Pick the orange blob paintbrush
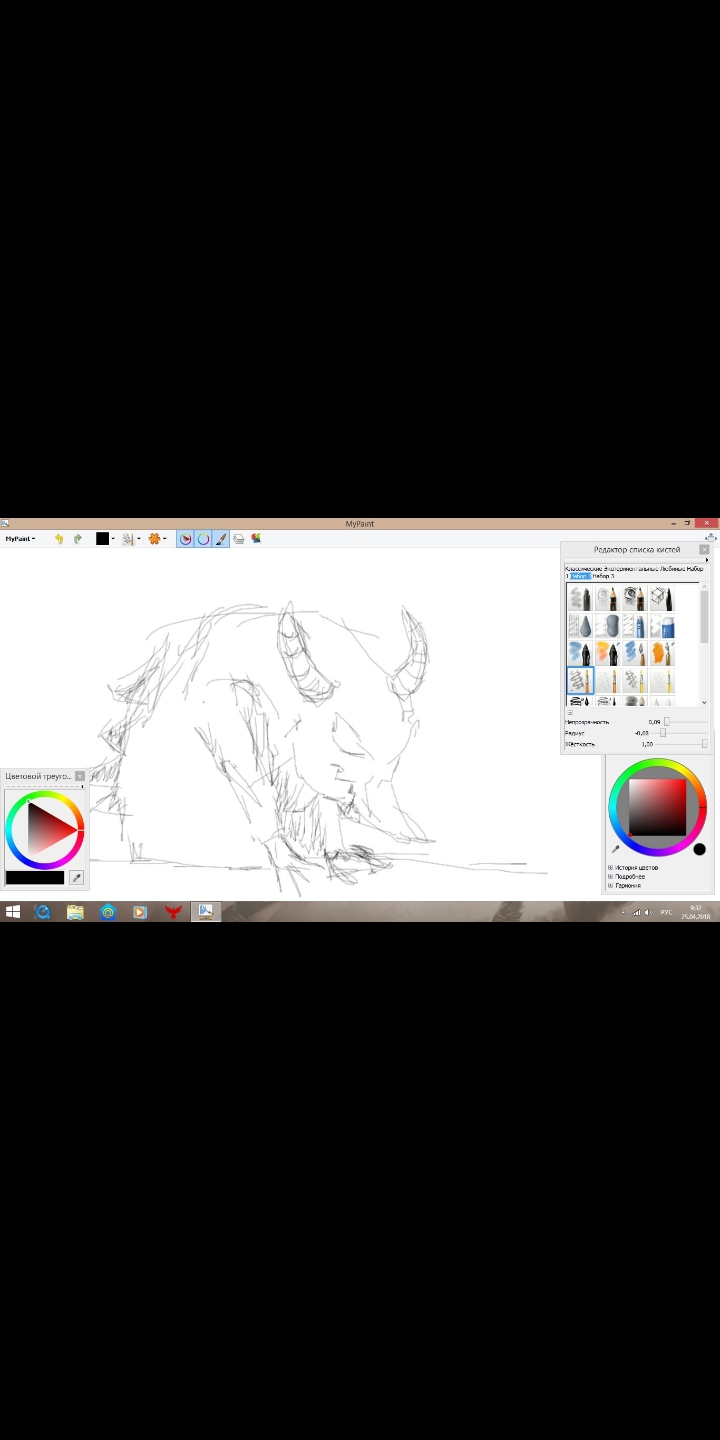 [x=662, y=653]
